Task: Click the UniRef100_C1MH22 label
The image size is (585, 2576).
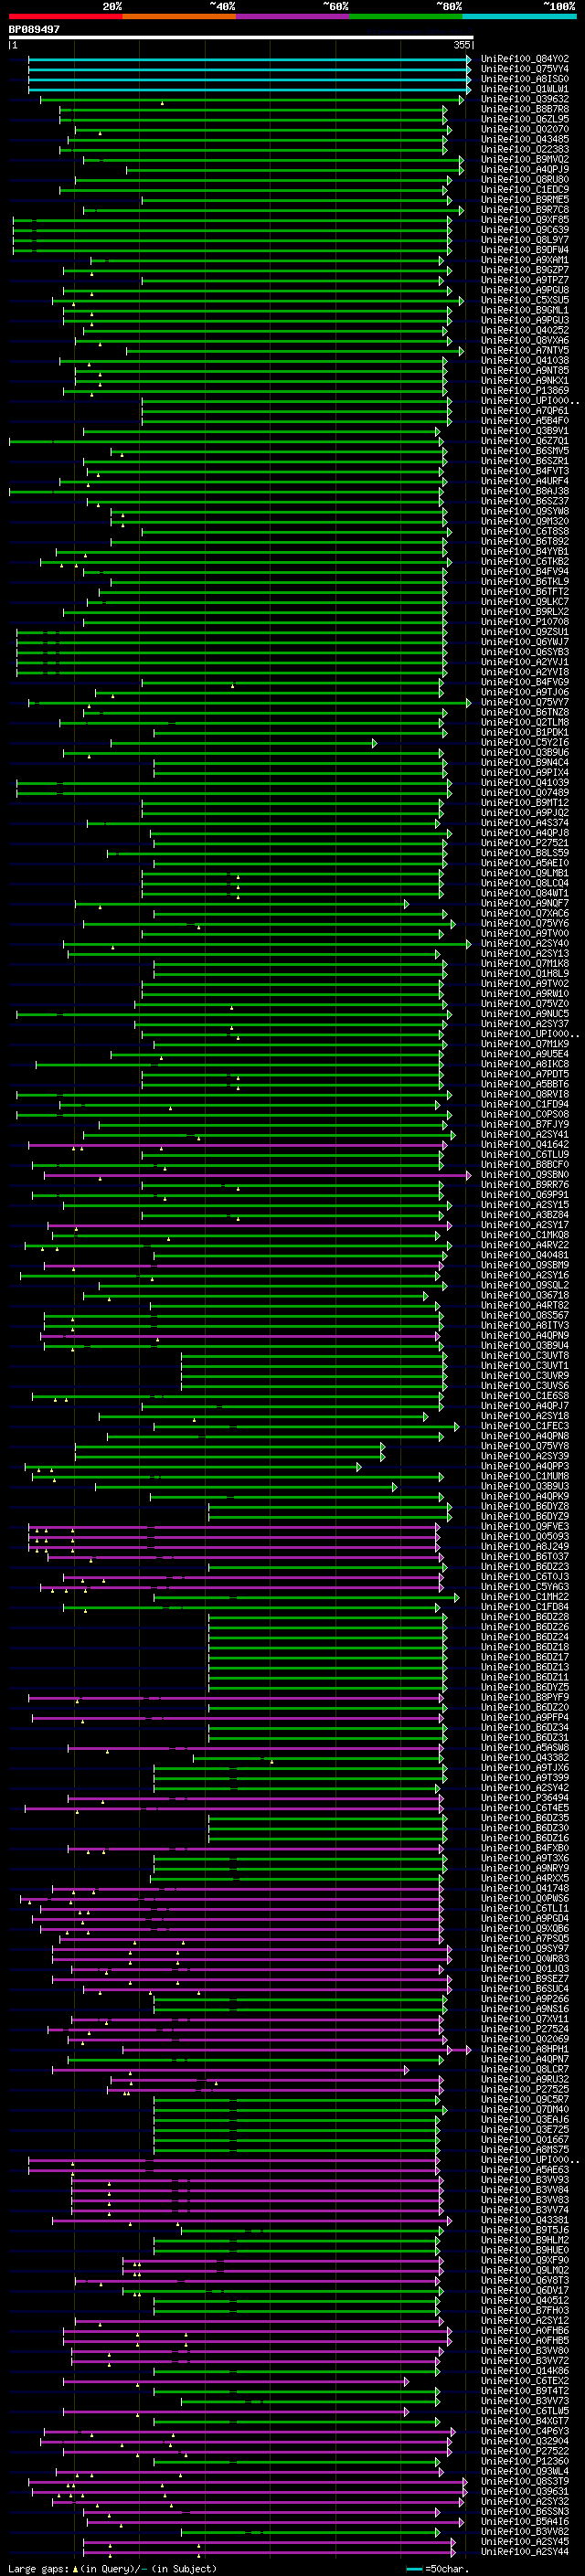Action: [x=525, y=1596]
